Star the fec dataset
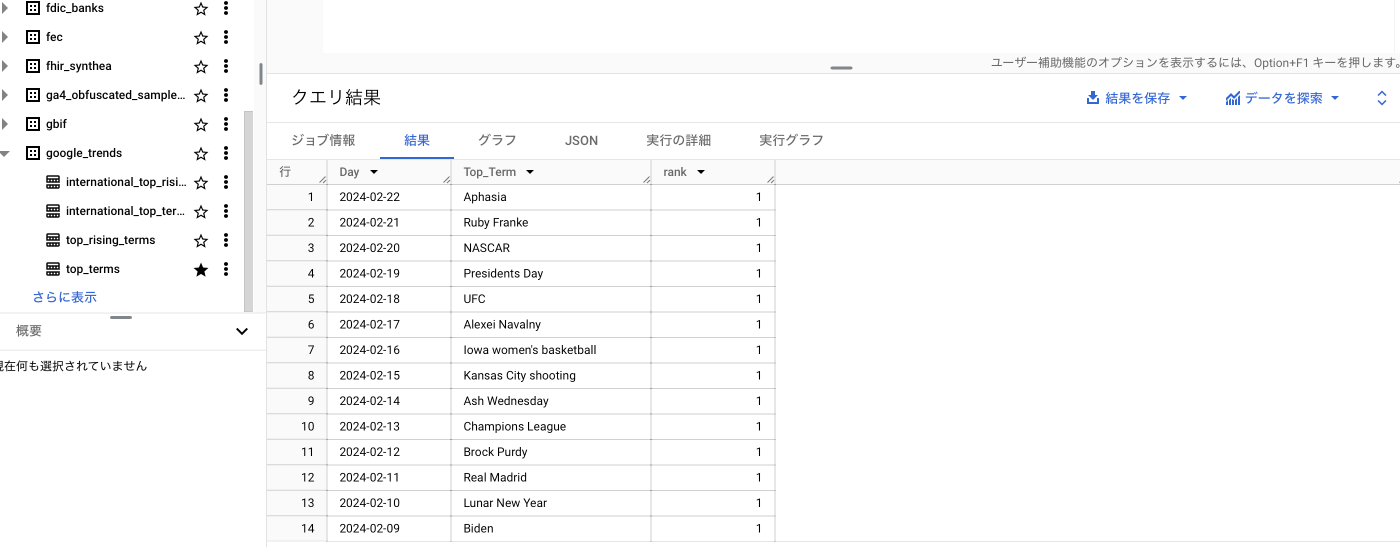 click(201, 37)
